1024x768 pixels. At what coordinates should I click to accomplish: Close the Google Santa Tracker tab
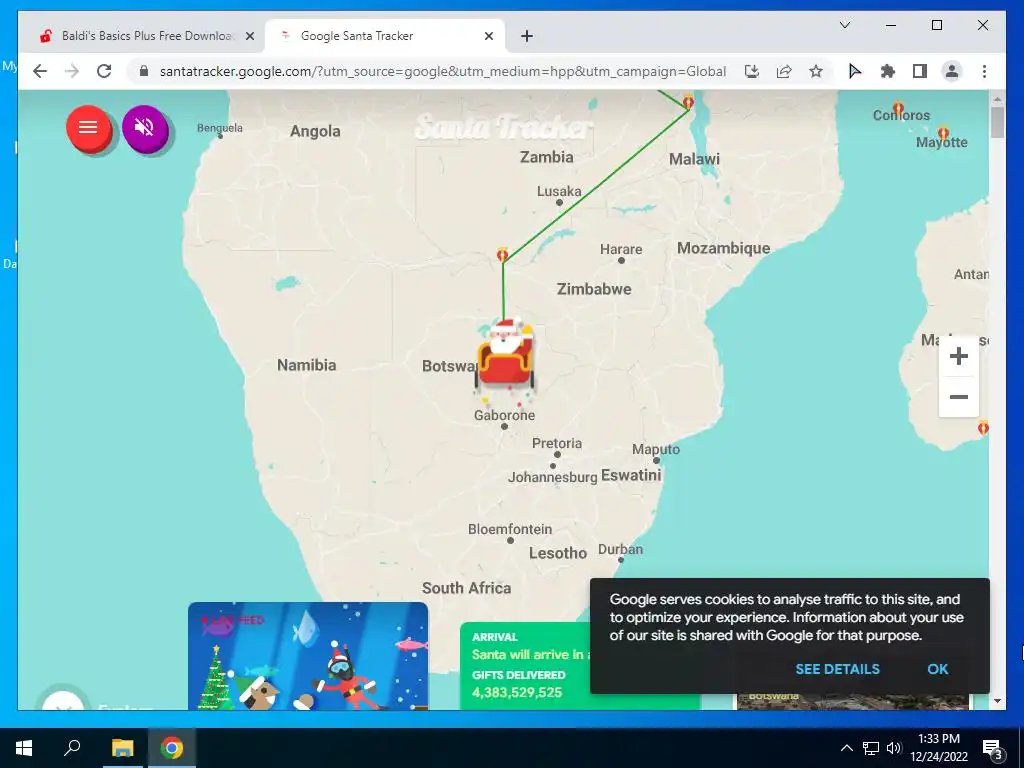[x=488, y=36]
